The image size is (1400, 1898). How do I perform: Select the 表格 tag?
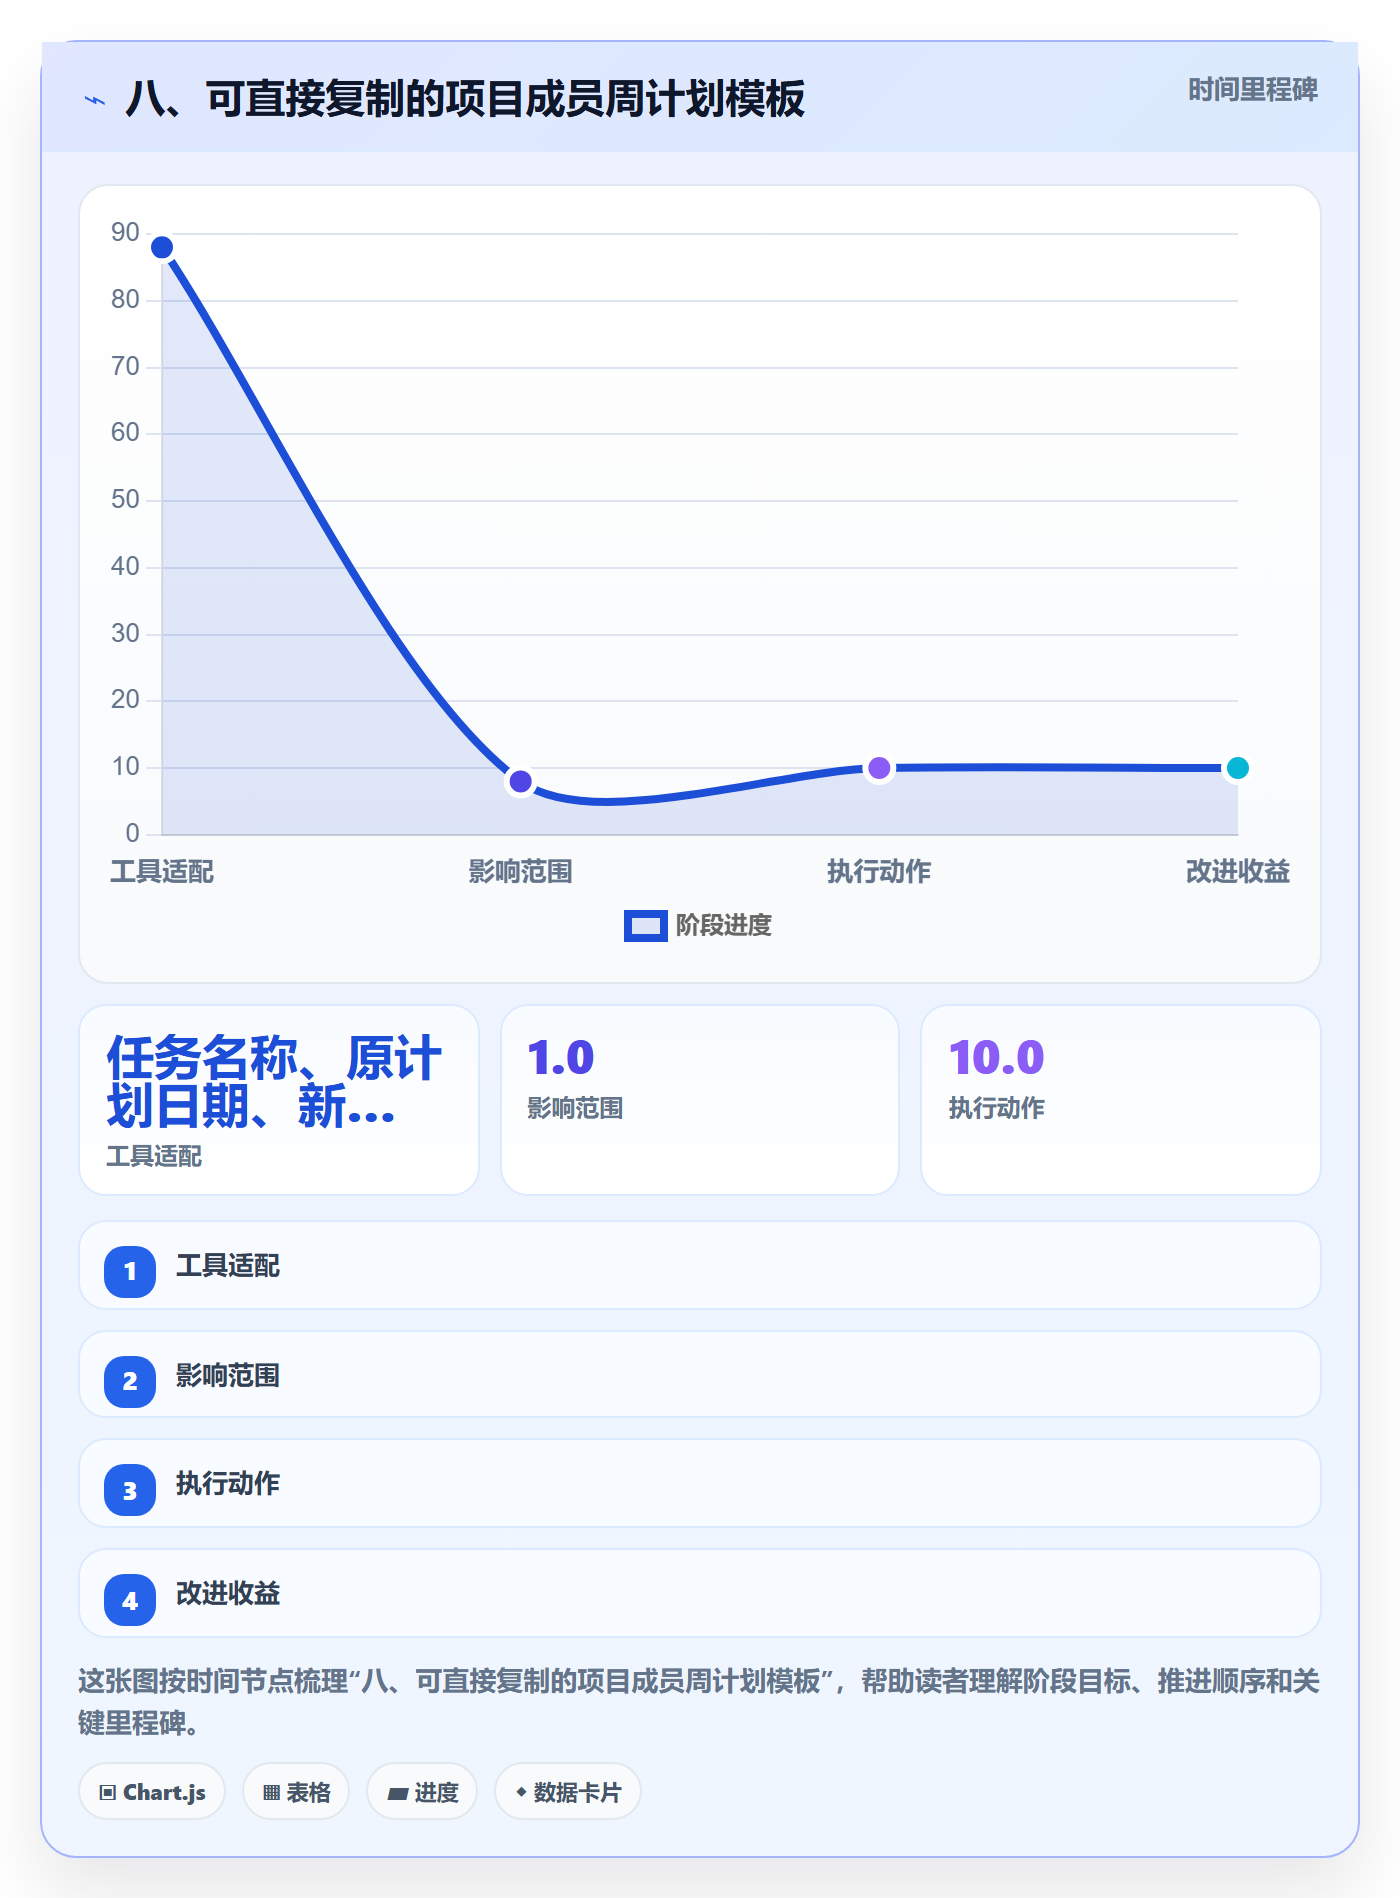[x=296, y=1792]
